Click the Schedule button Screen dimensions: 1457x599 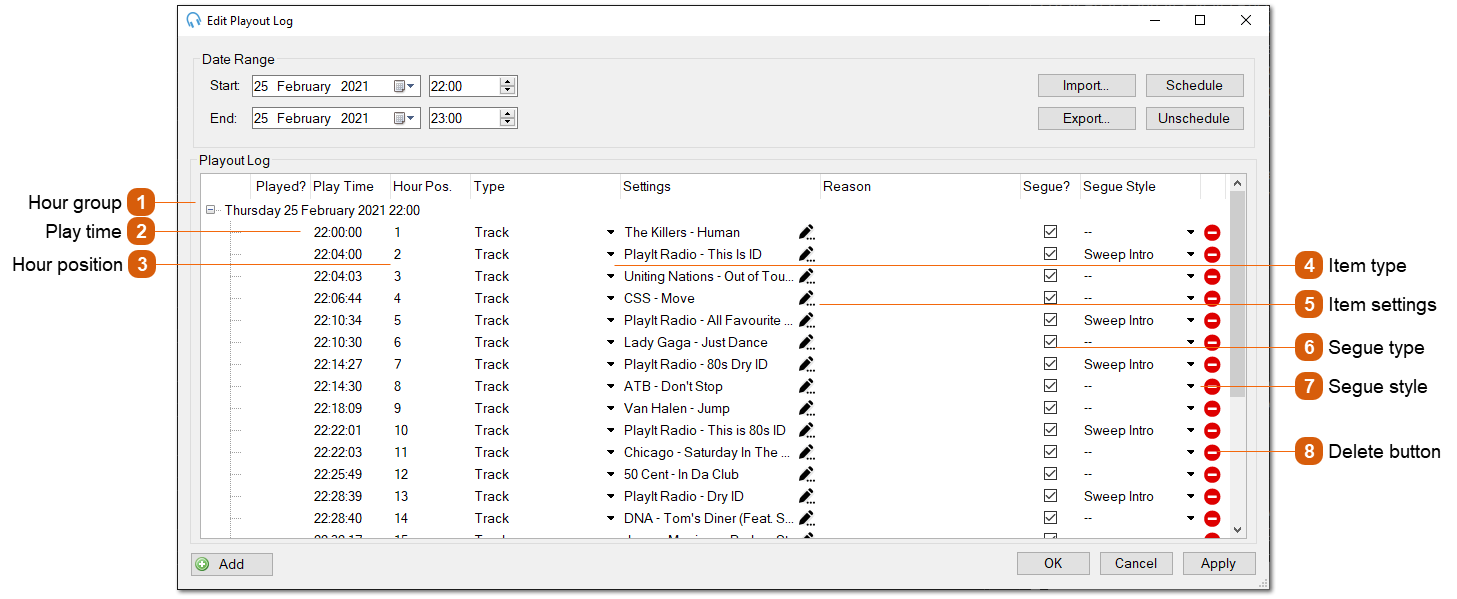[x=1194, y=85]
